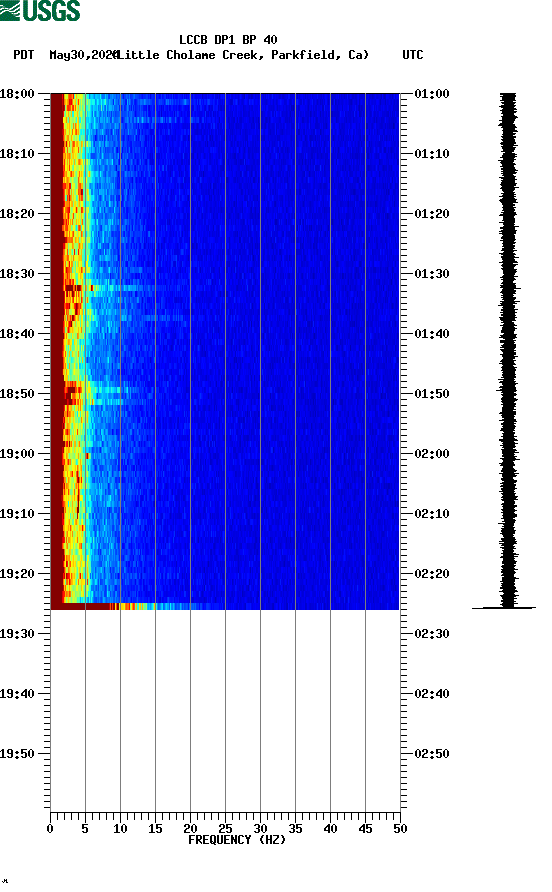Click the 18:50 PDT time label

click(x=17, y=394)
